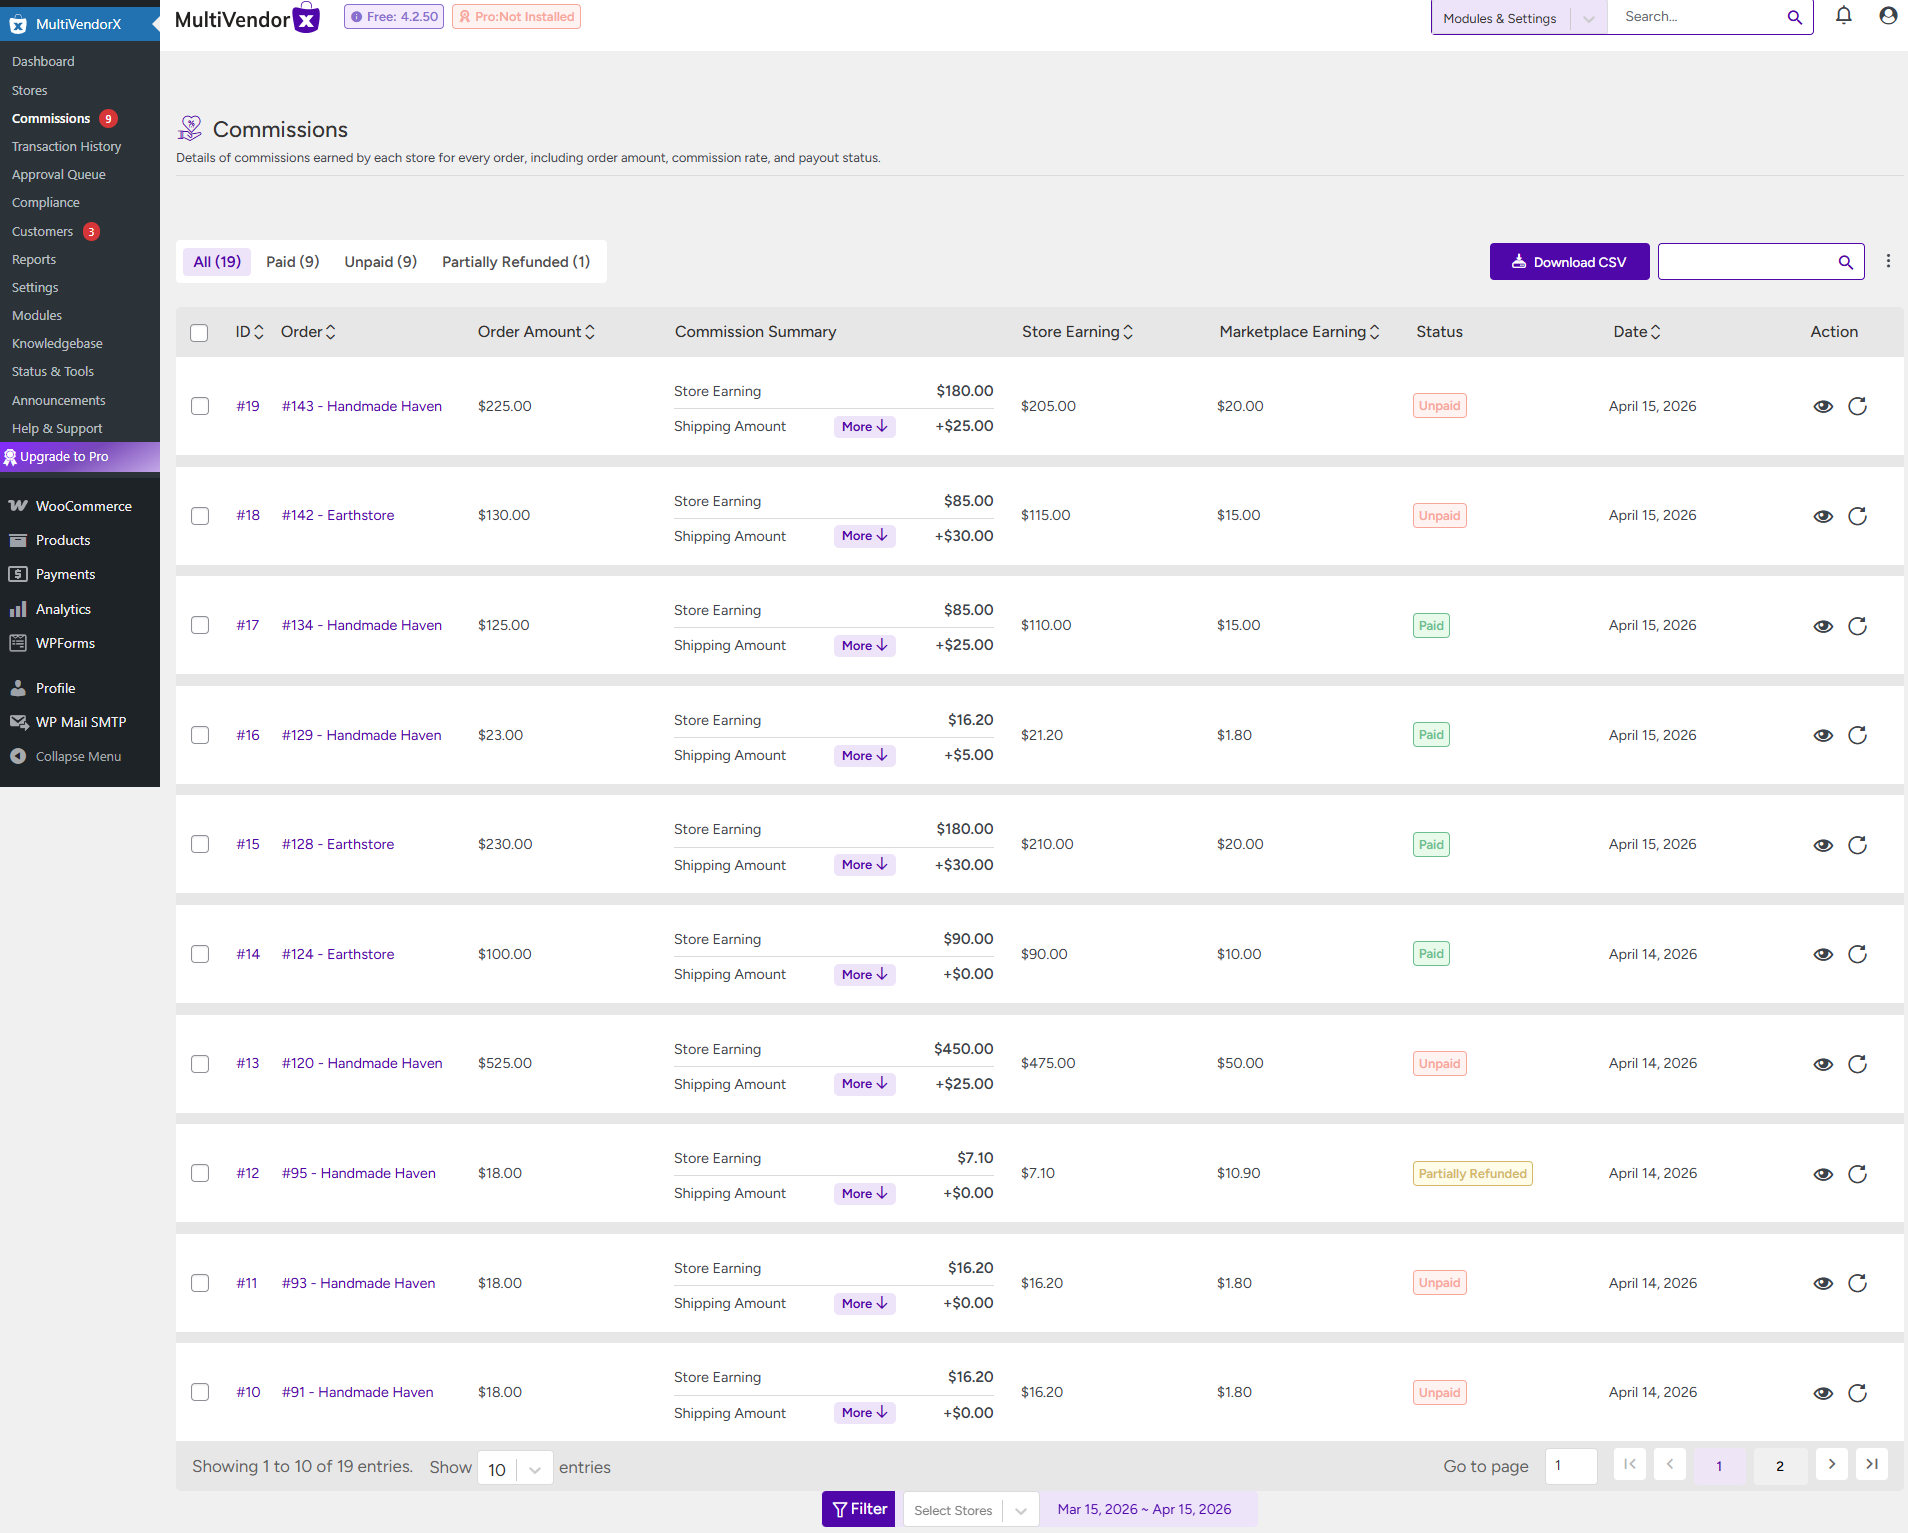View details of Partially Refunded commission #12
Screen dimensions: 1908x1533
(1822, 1174)
